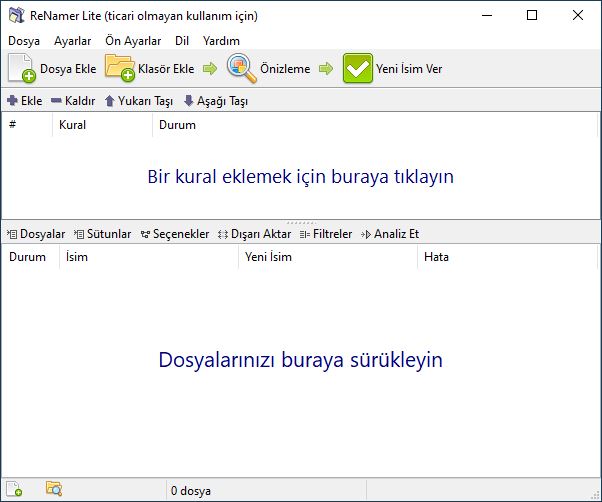The height and width of the screenshot is (502, 602).
Task: Add a rule with the Ekle plus icon
Action: pos(12,101)
